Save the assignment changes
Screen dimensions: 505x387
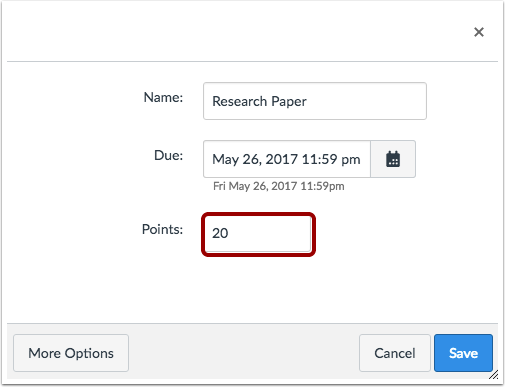tap(463, 353)
